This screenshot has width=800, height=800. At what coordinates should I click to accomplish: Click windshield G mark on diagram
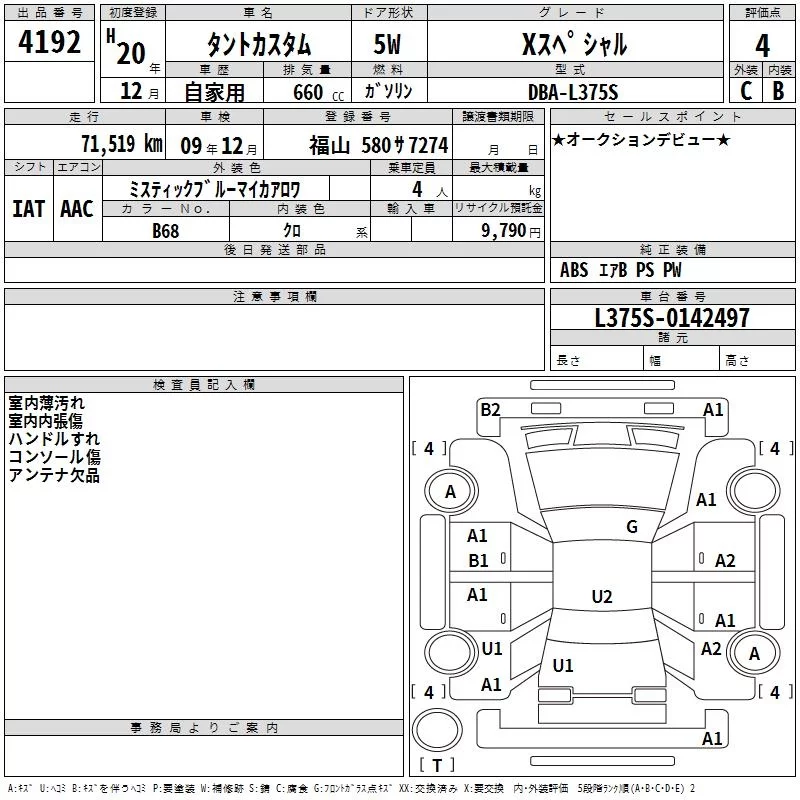[632, 526]
